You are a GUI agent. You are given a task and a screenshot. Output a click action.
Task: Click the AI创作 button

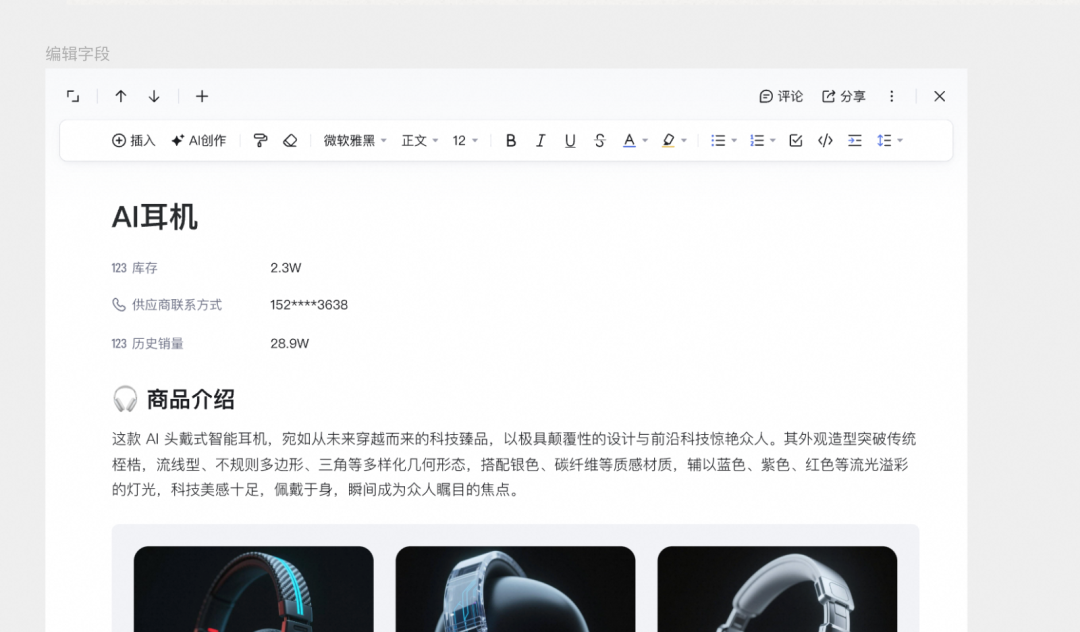198,141
